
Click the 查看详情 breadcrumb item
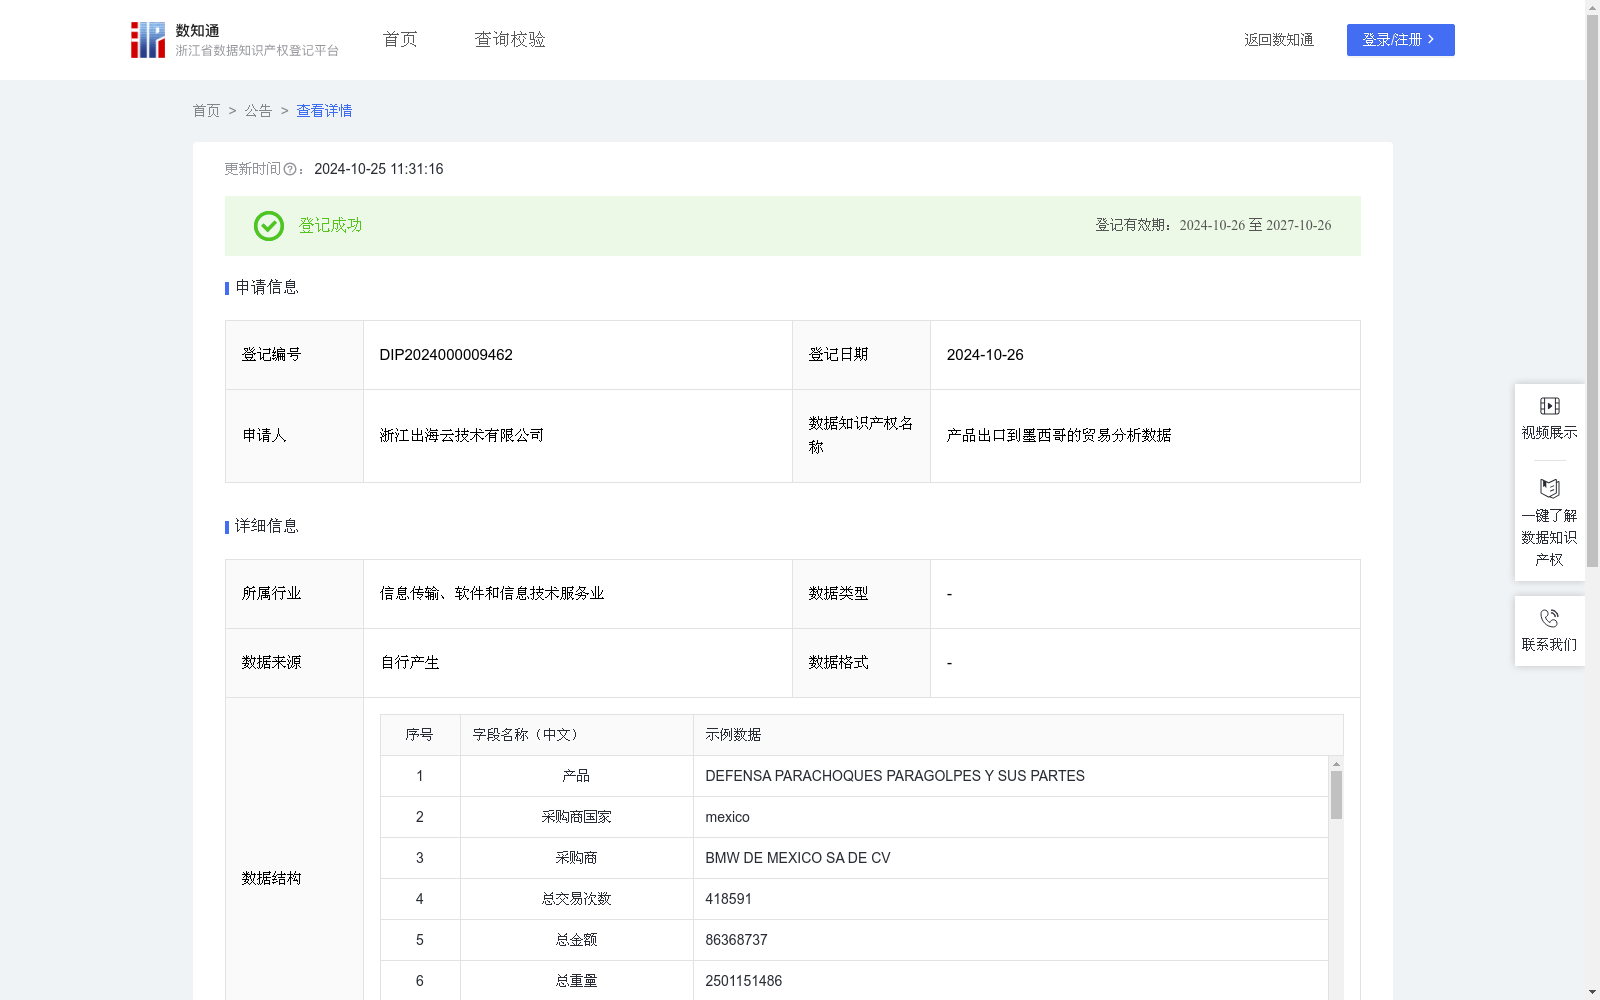point(324,111)
